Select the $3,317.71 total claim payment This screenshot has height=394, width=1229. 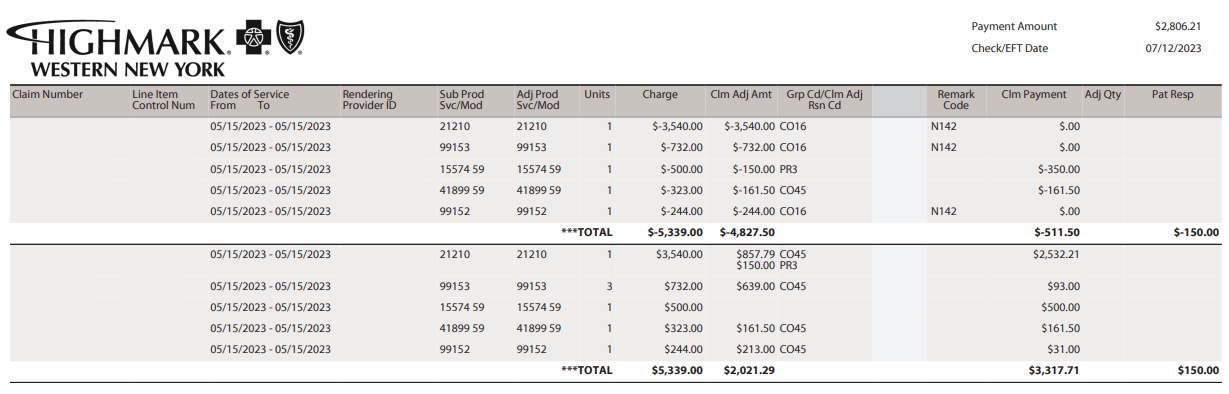tap(1054, 370)
